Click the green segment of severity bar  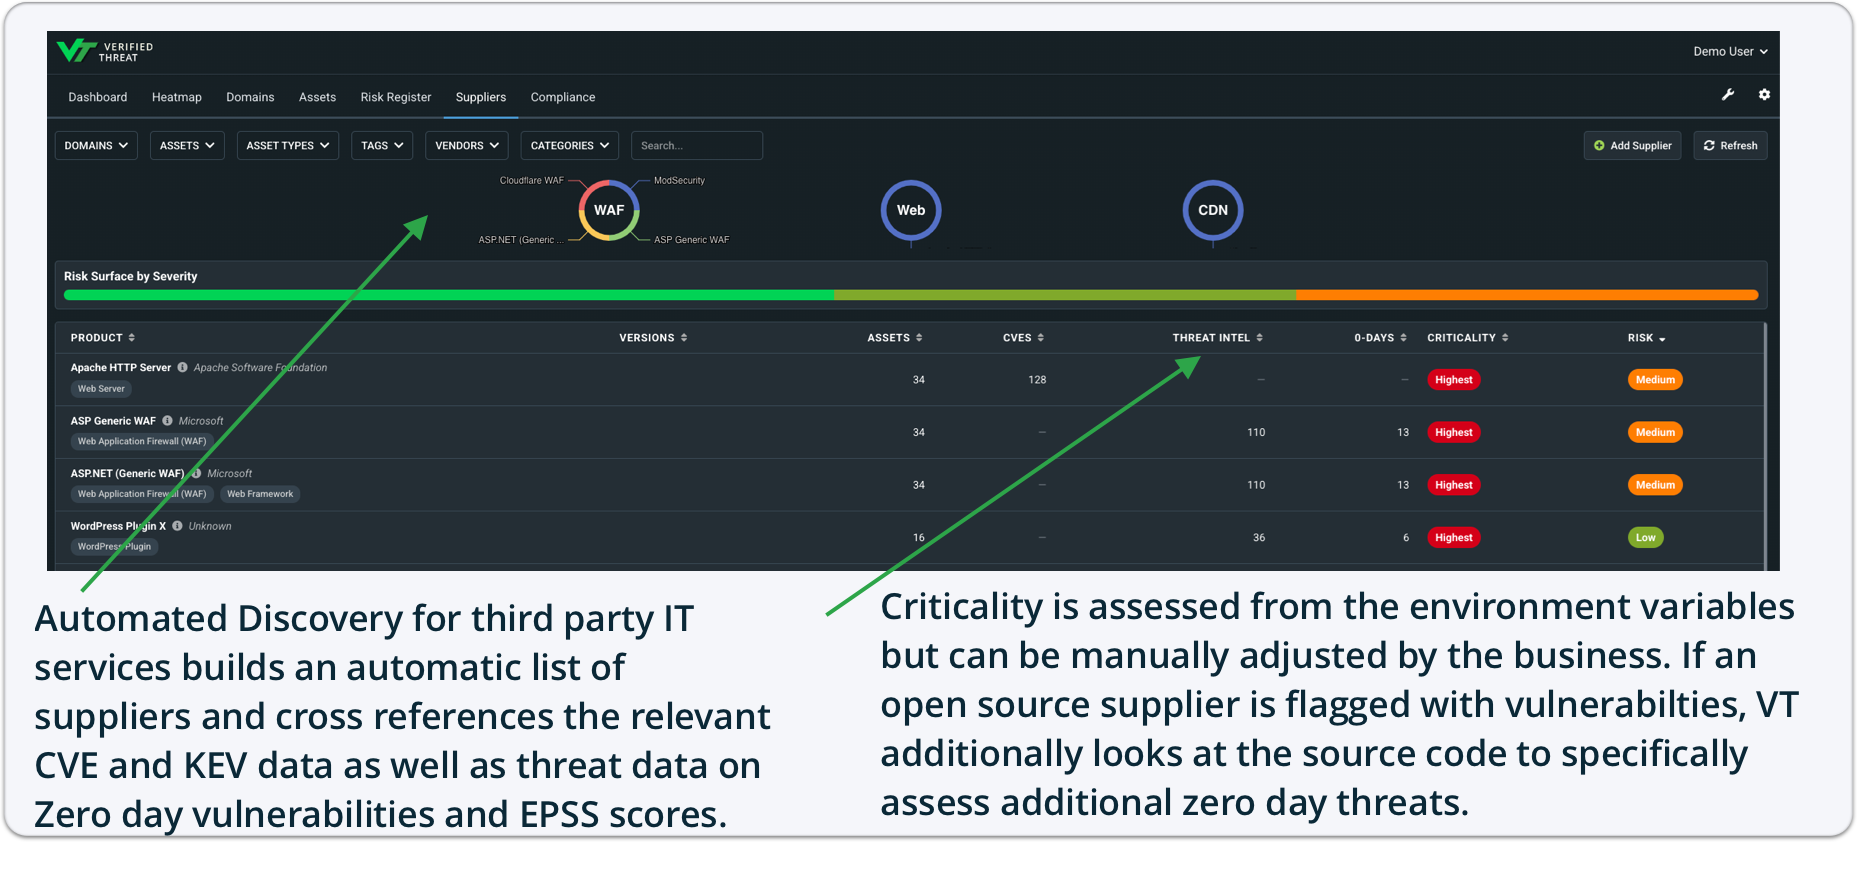click(x=449, y=295)
